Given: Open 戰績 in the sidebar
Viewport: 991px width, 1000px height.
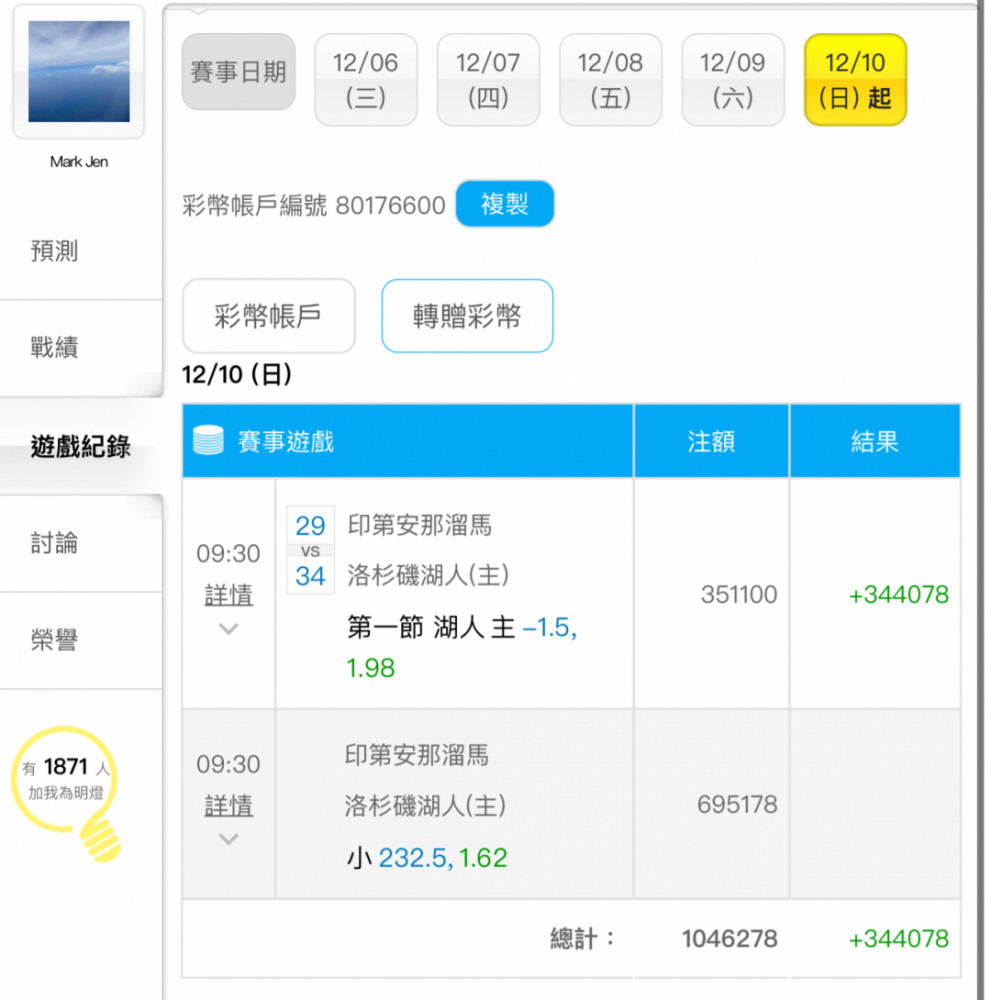Looking at the screenshot, I should pyautogui.click(x=55, y=348).
